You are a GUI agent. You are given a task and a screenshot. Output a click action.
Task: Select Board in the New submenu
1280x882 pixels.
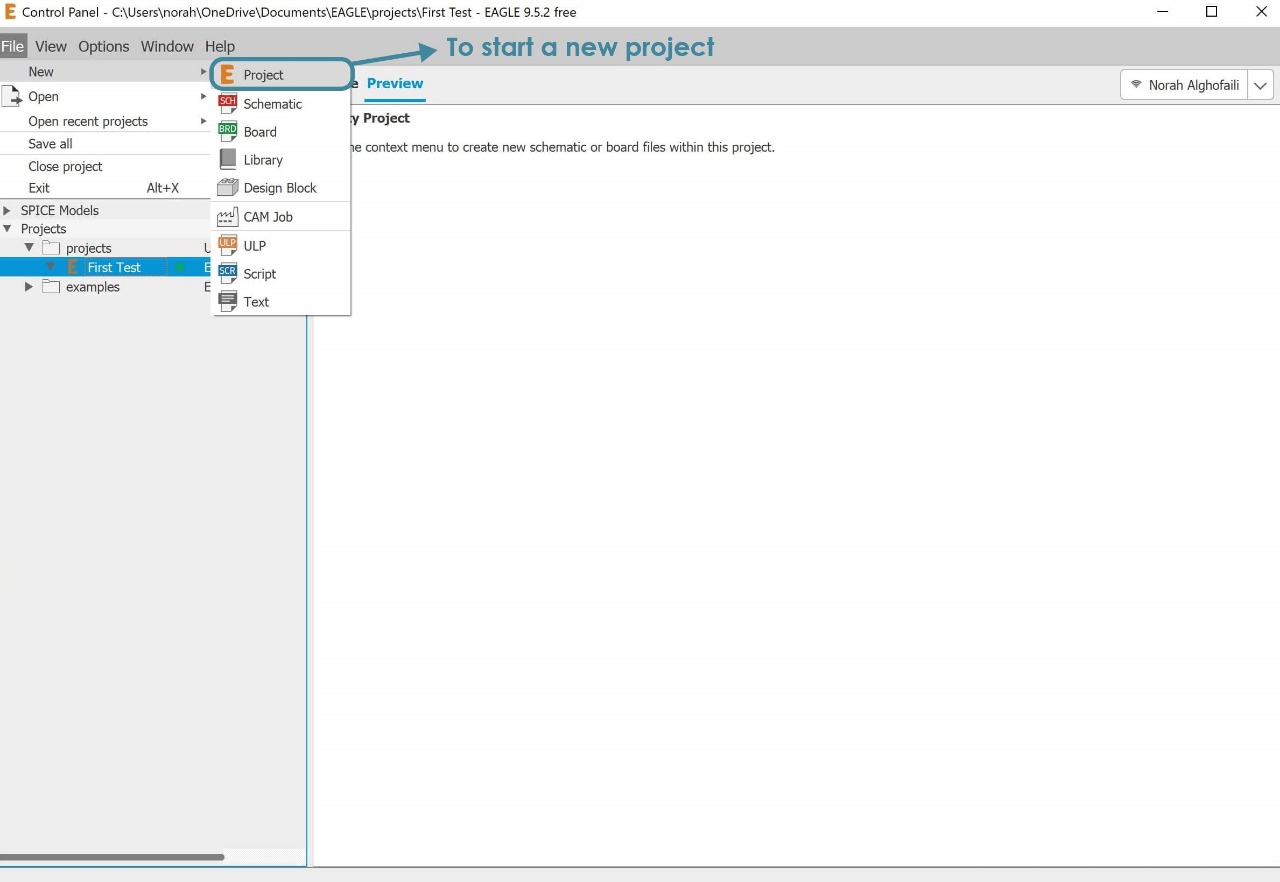click(281, 132)
